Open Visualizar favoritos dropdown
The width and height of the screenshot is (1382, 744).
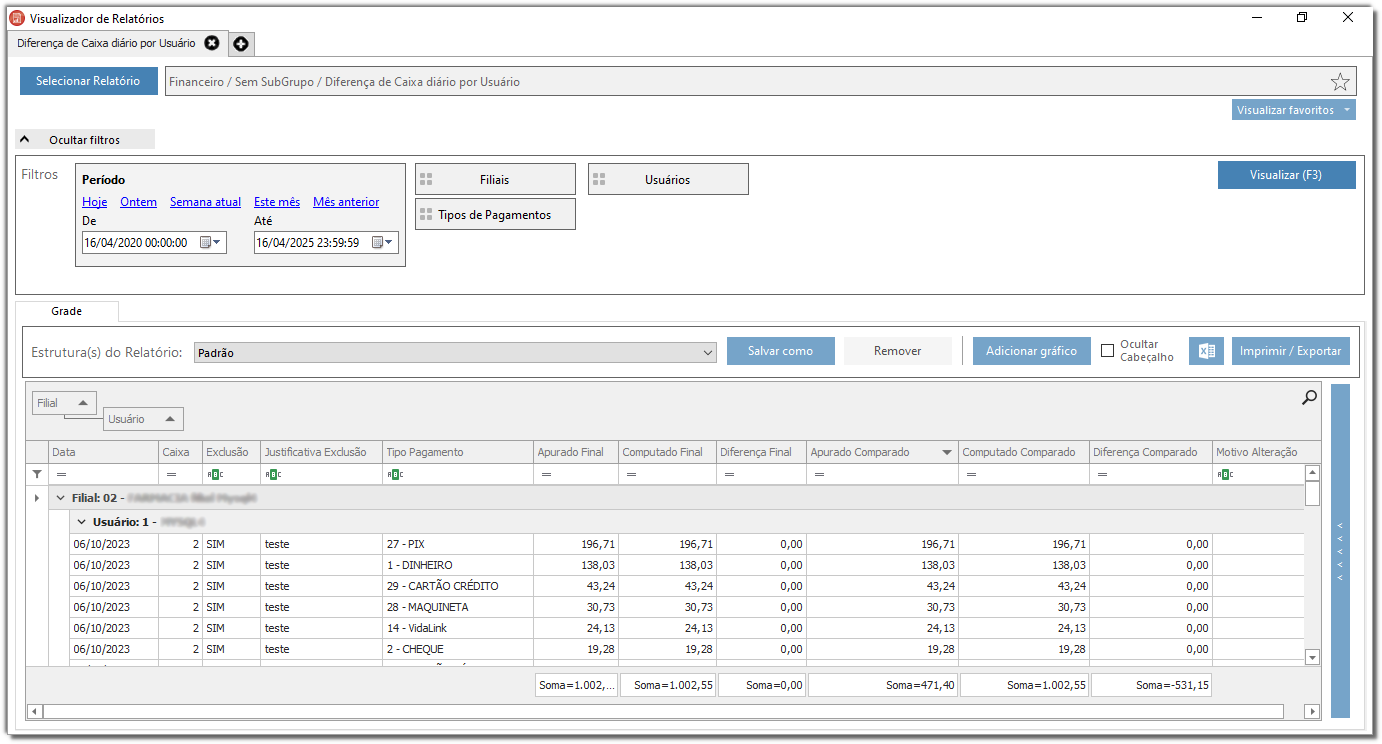1294,110
